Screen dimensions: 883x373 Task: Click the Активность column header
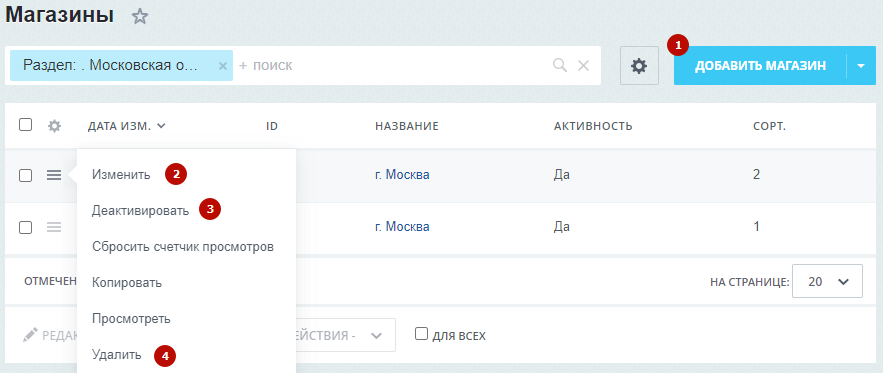pyautogui.click(x=593, y=126)
